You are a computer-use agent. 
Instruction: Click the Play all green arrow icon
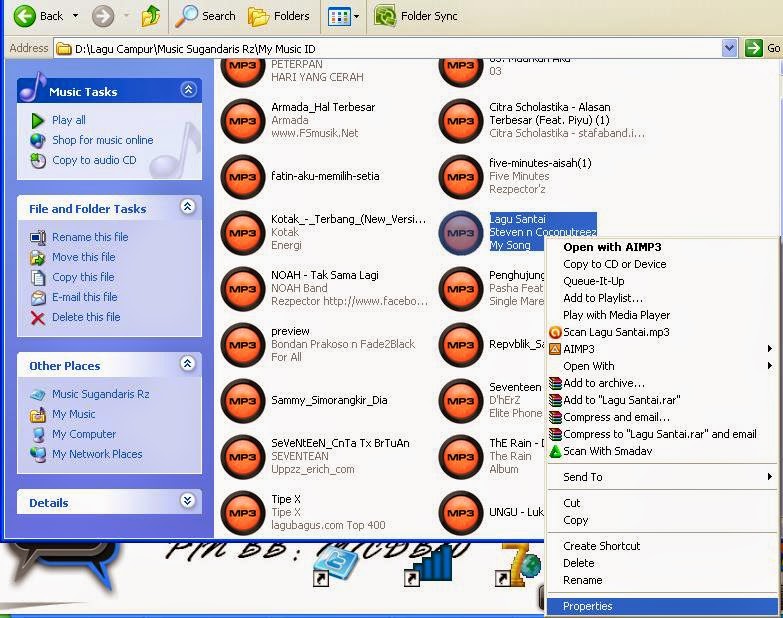[37, 120]
